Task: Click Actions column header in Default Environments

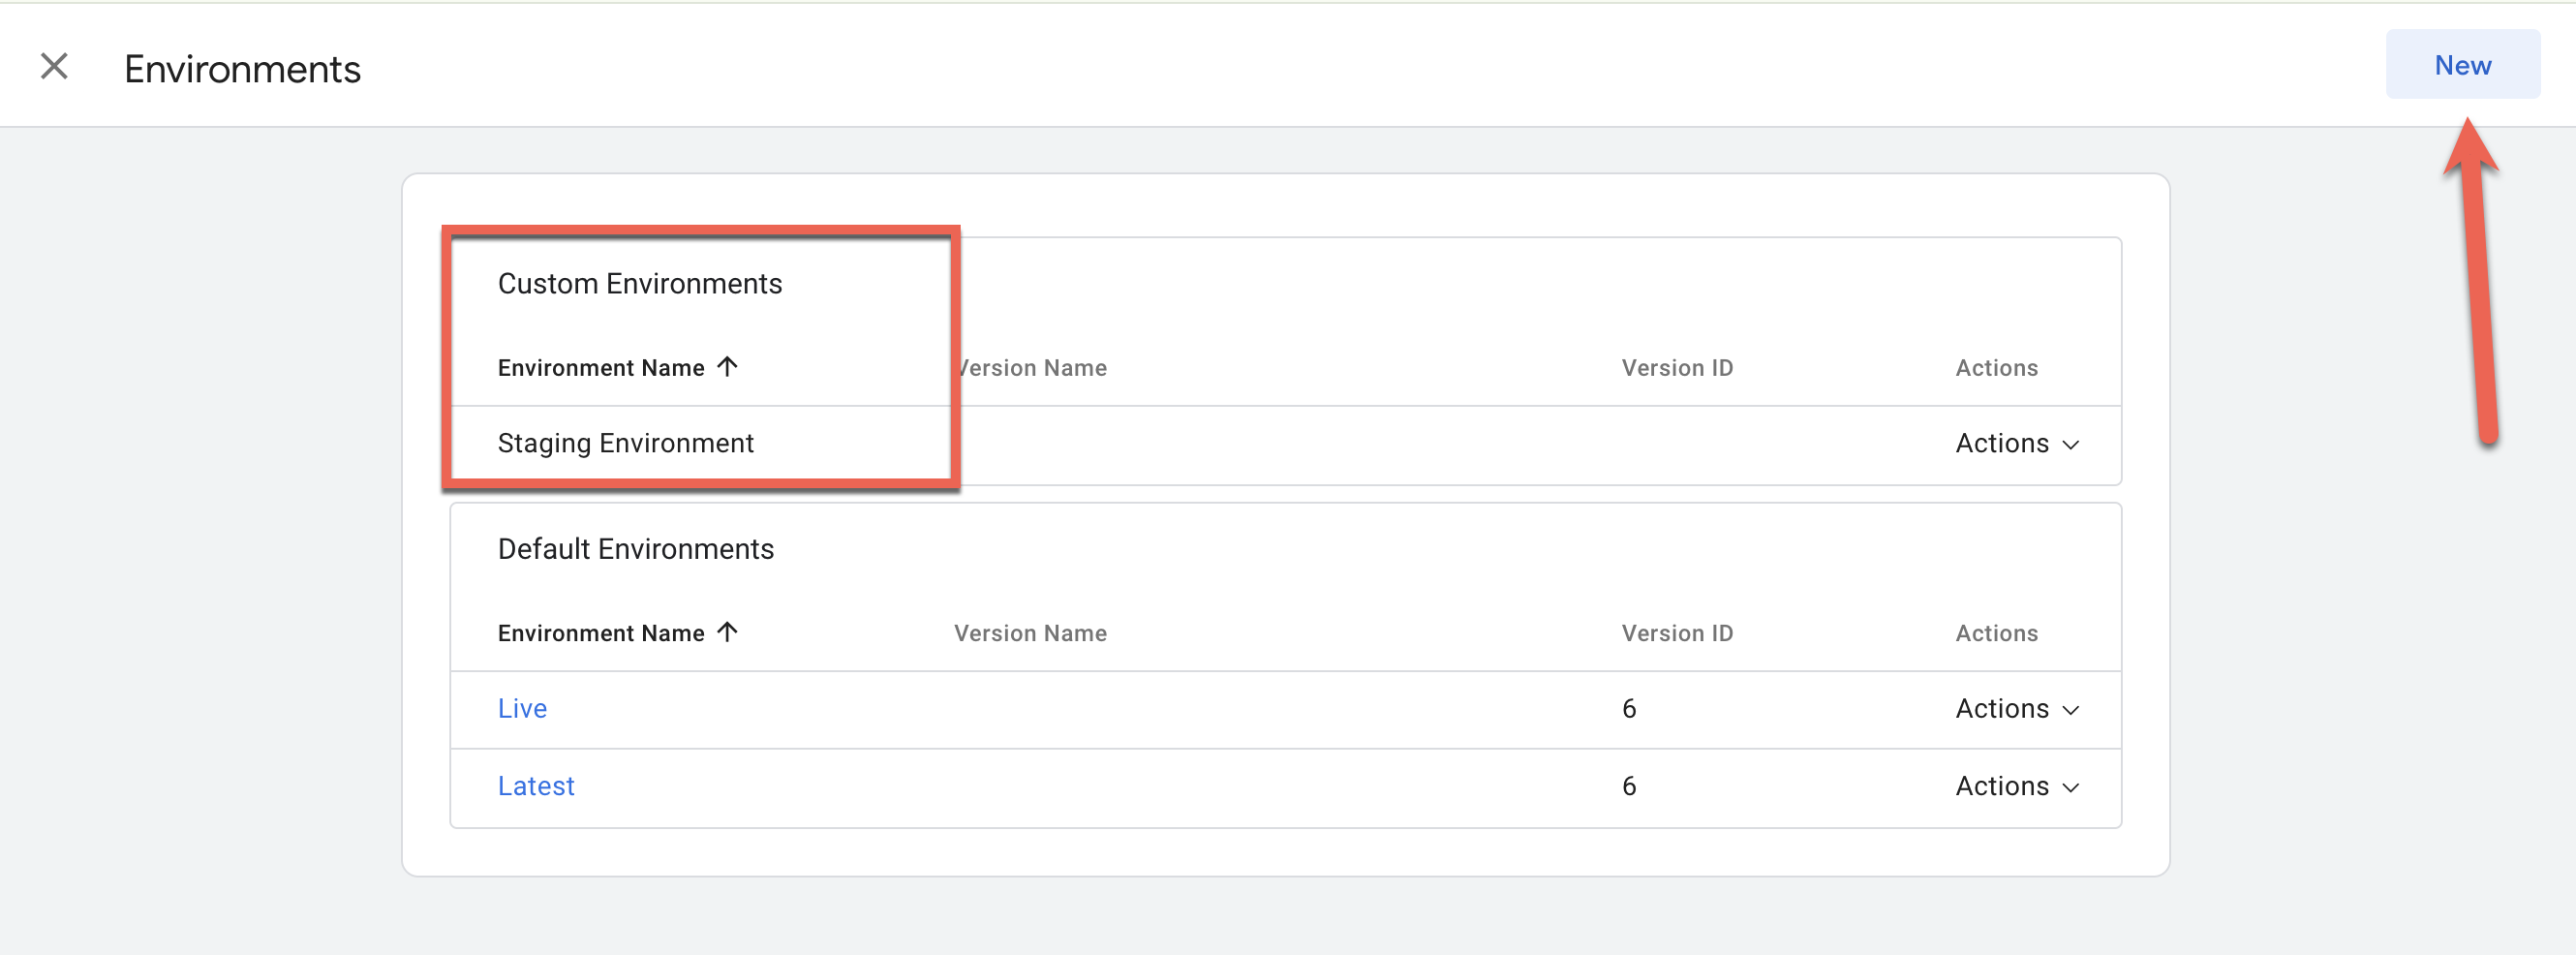Action: point(1996,633)
